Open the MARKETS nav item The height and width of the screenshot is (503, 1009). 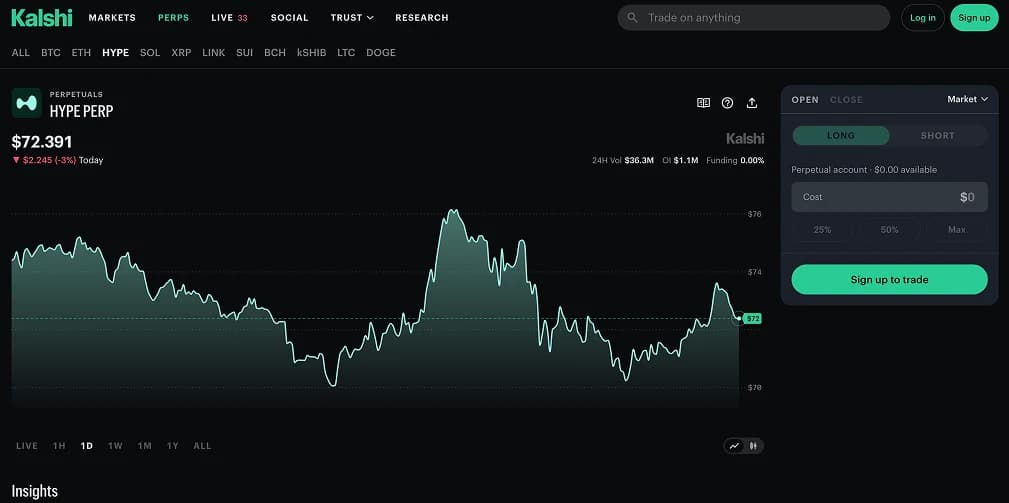112,18
